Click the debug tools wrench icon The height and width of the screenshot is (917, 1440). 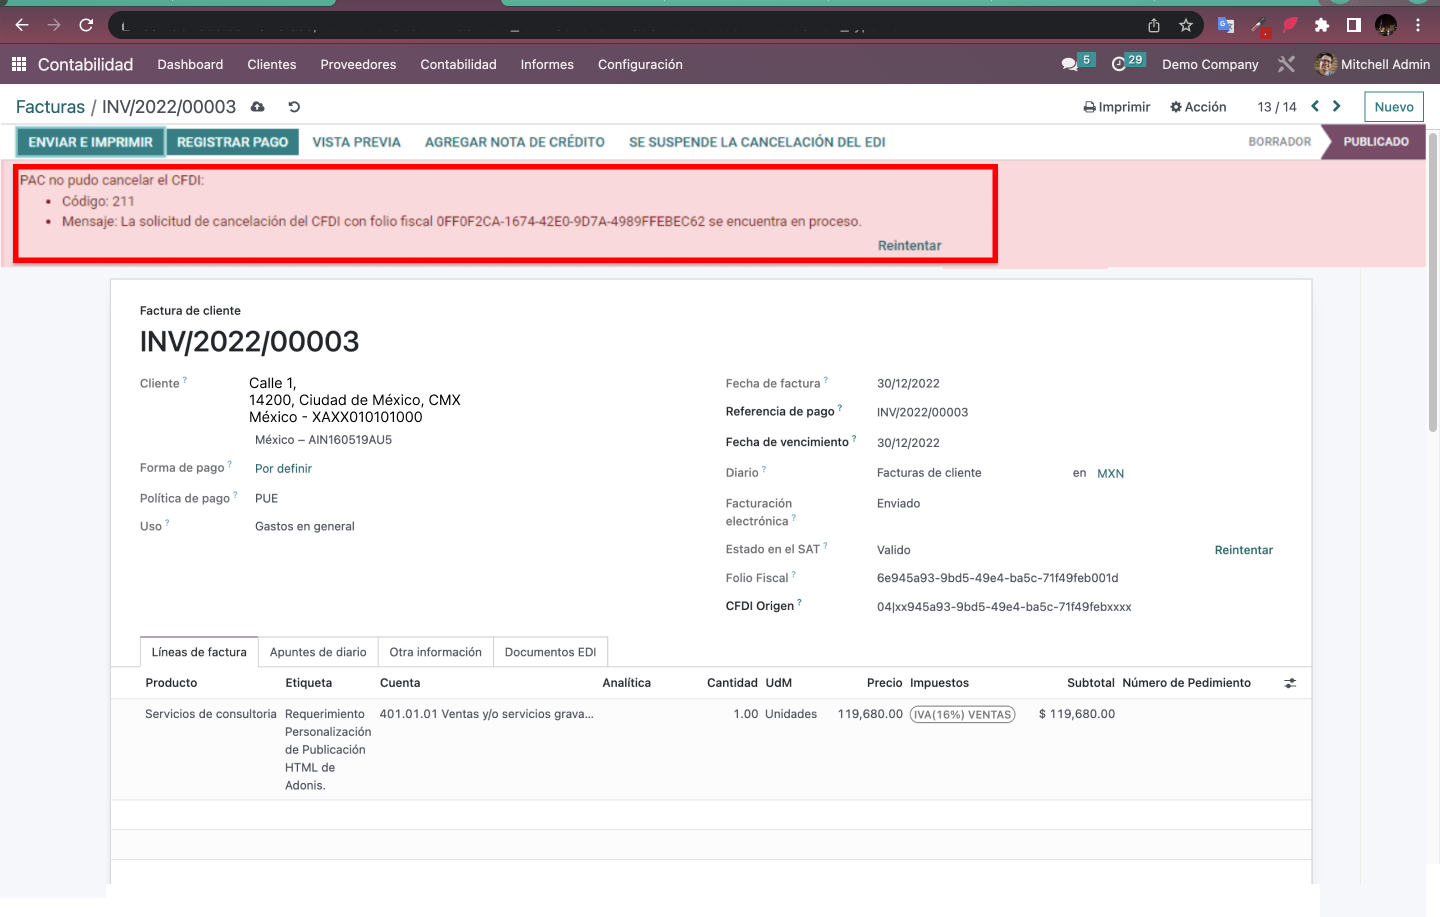(x=1286, y=64)
